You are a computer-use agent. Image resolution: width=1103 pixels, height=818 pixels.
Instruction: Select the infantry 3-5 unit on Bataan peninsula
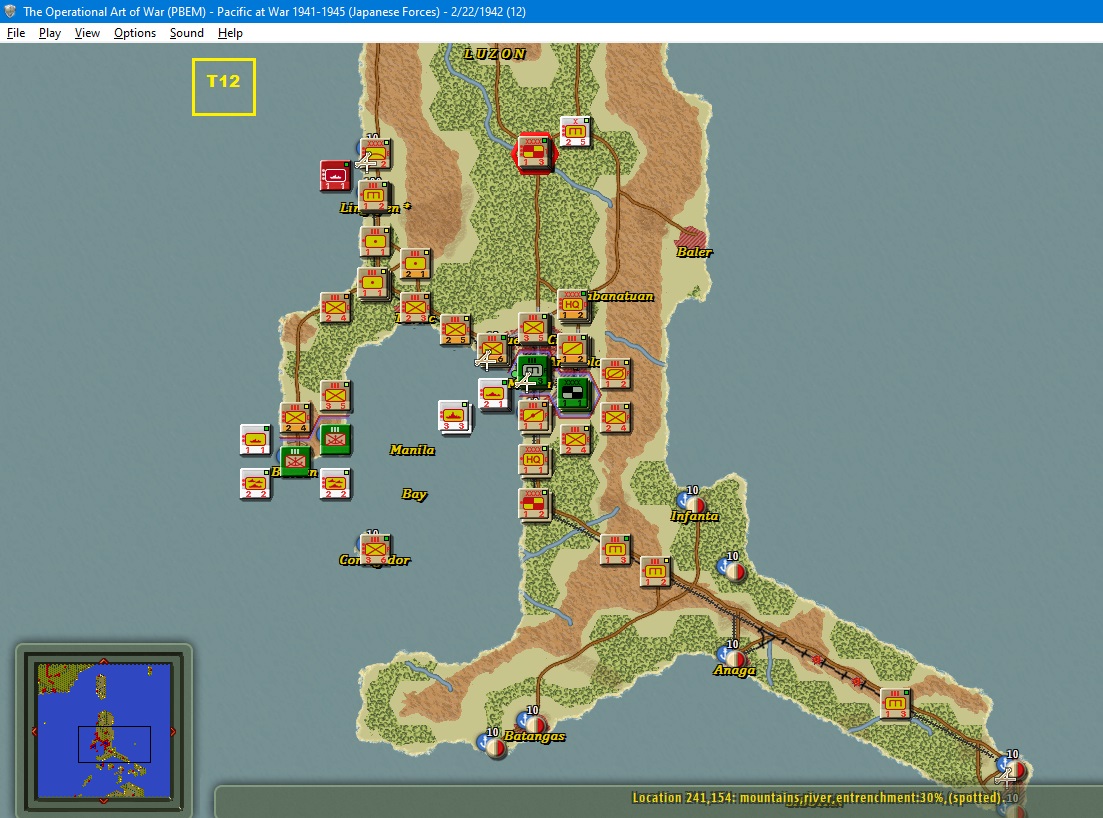pos(336,395)
